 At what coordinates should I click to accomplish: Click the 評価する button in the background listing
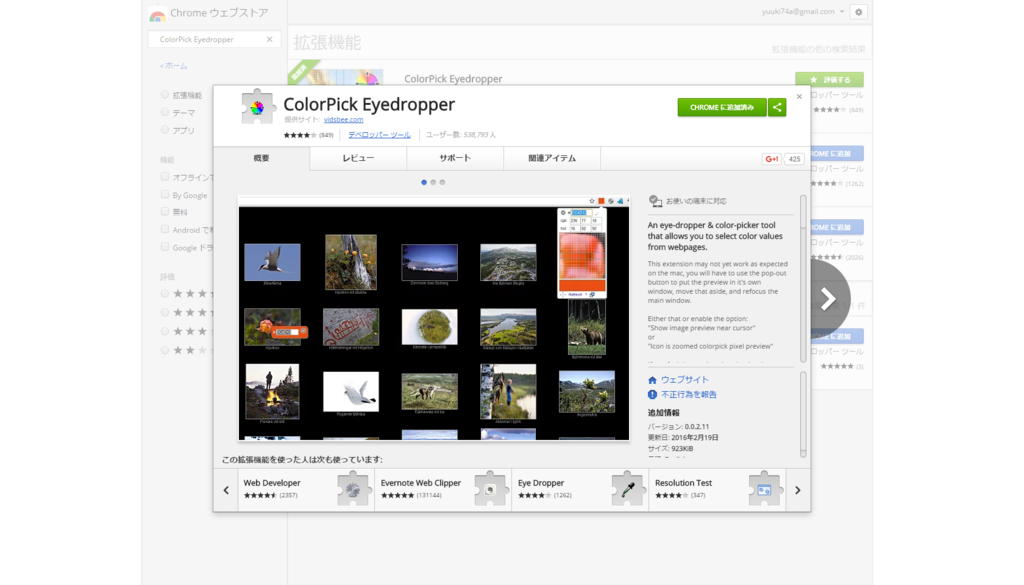click(x=829, y=80)
